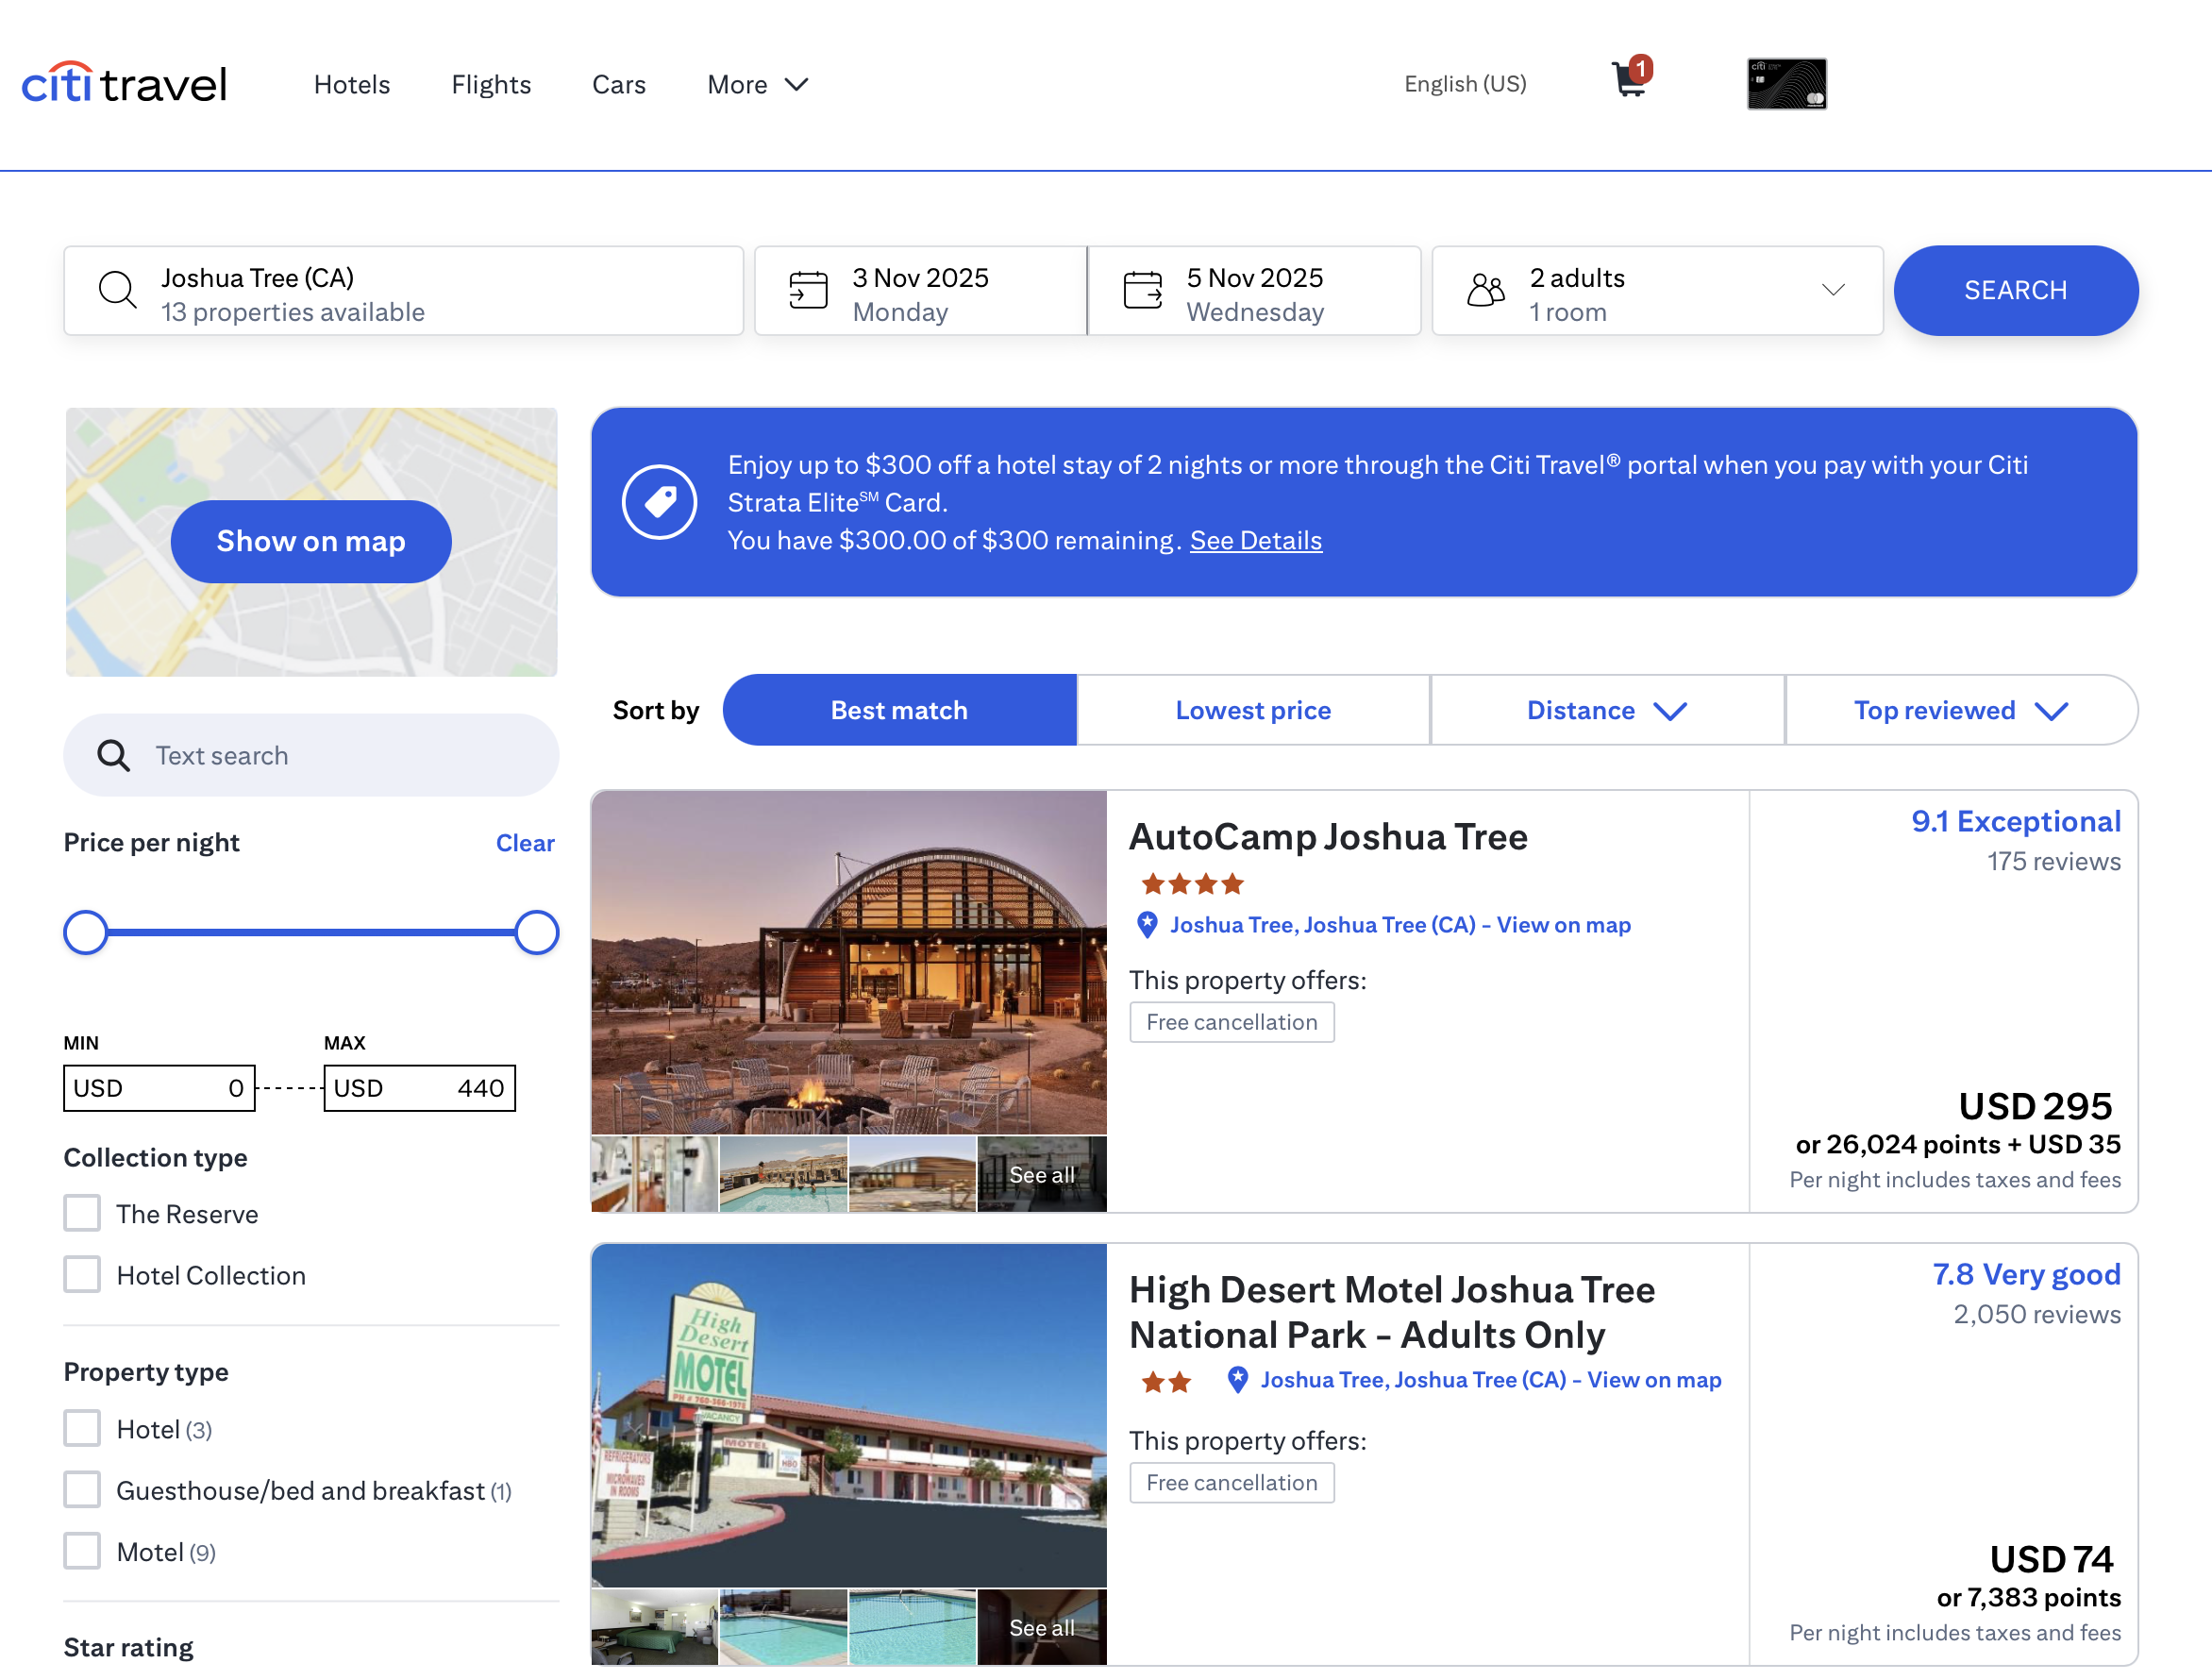Image resolution: width=2212 pixels, height=1680 pixels.
Task: Click the Citi Travel logo
Action: (x=124, y=84)
